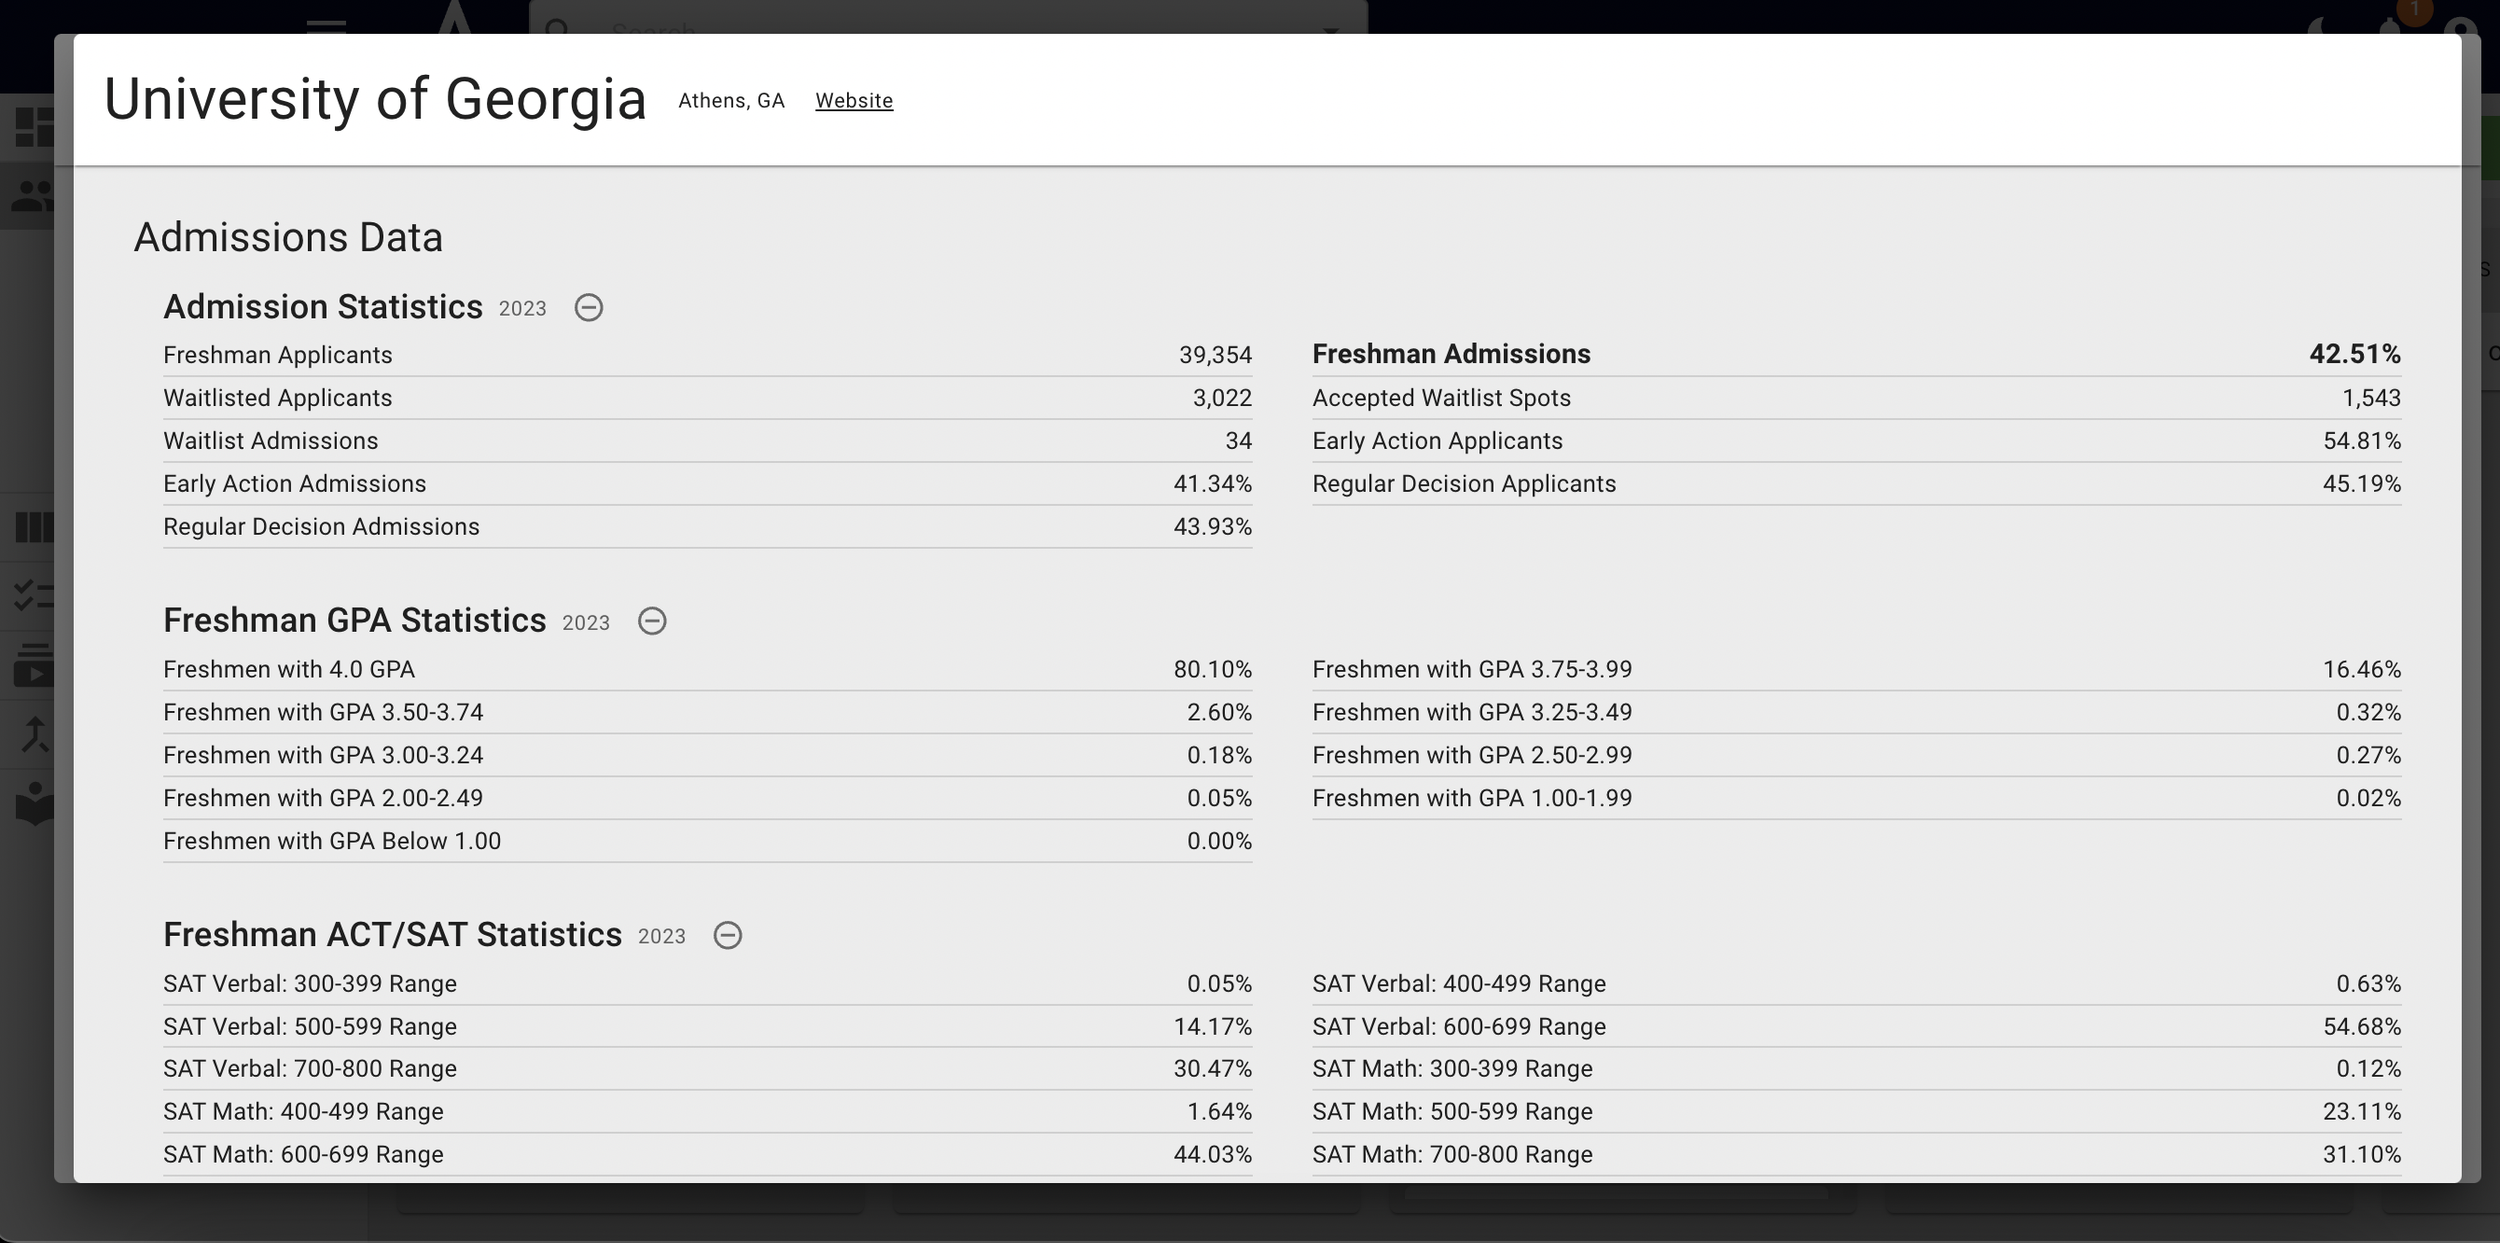The image size is (2500, 1243).
Task: Click the SAT Verbal: 400-499 Range row
Action: 1857,984
